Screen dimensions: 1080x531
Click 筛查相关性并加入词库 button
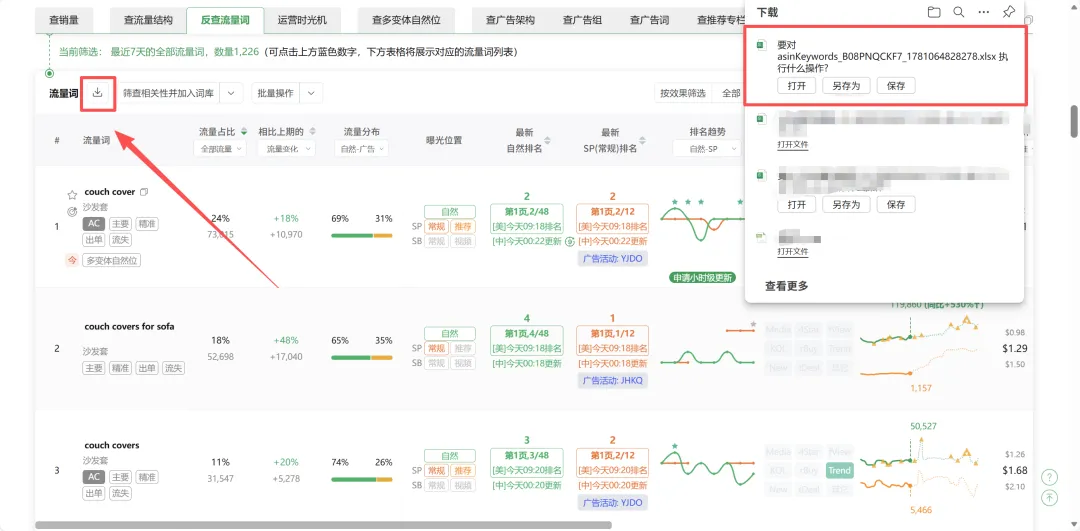[x=168, y=93]
